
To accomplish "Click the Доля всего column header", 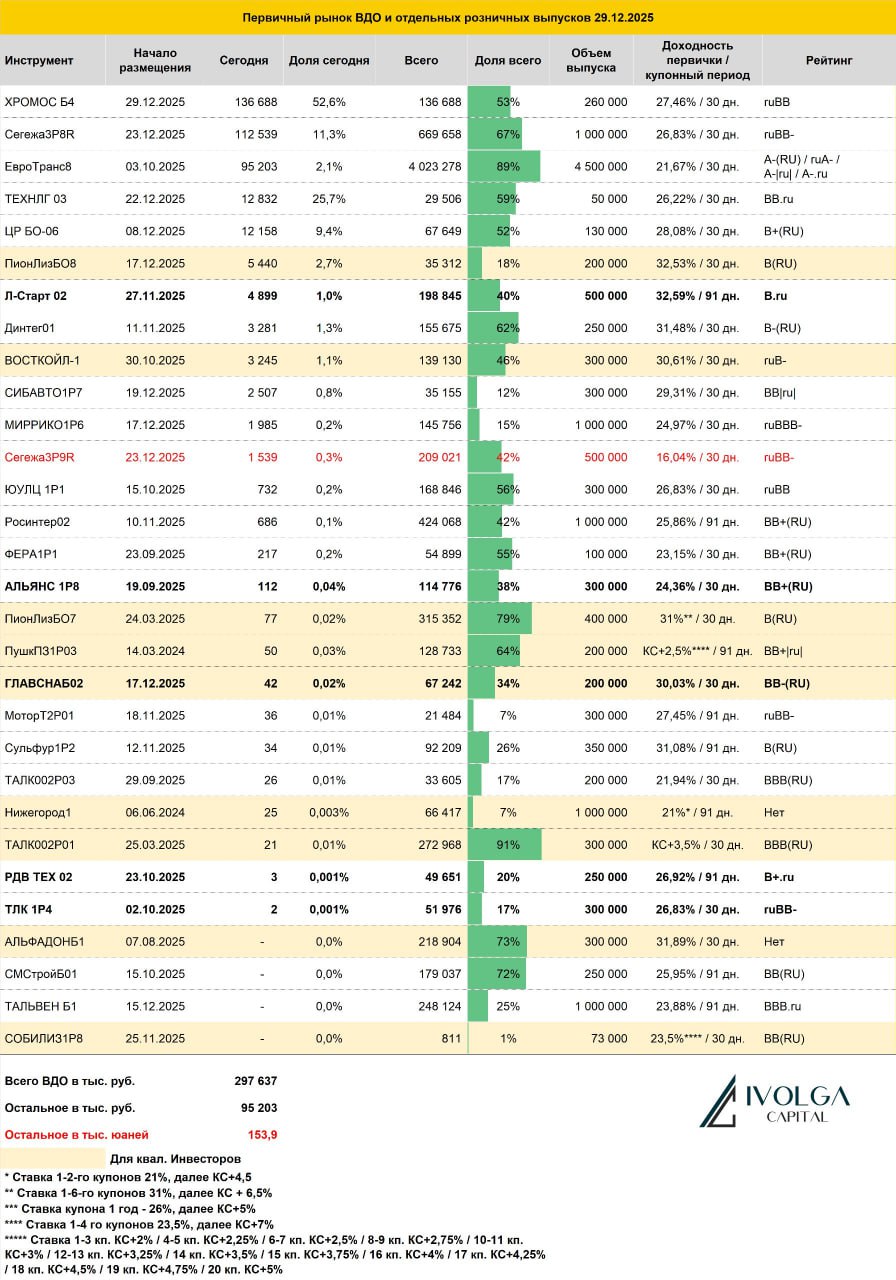I will 508,60.
